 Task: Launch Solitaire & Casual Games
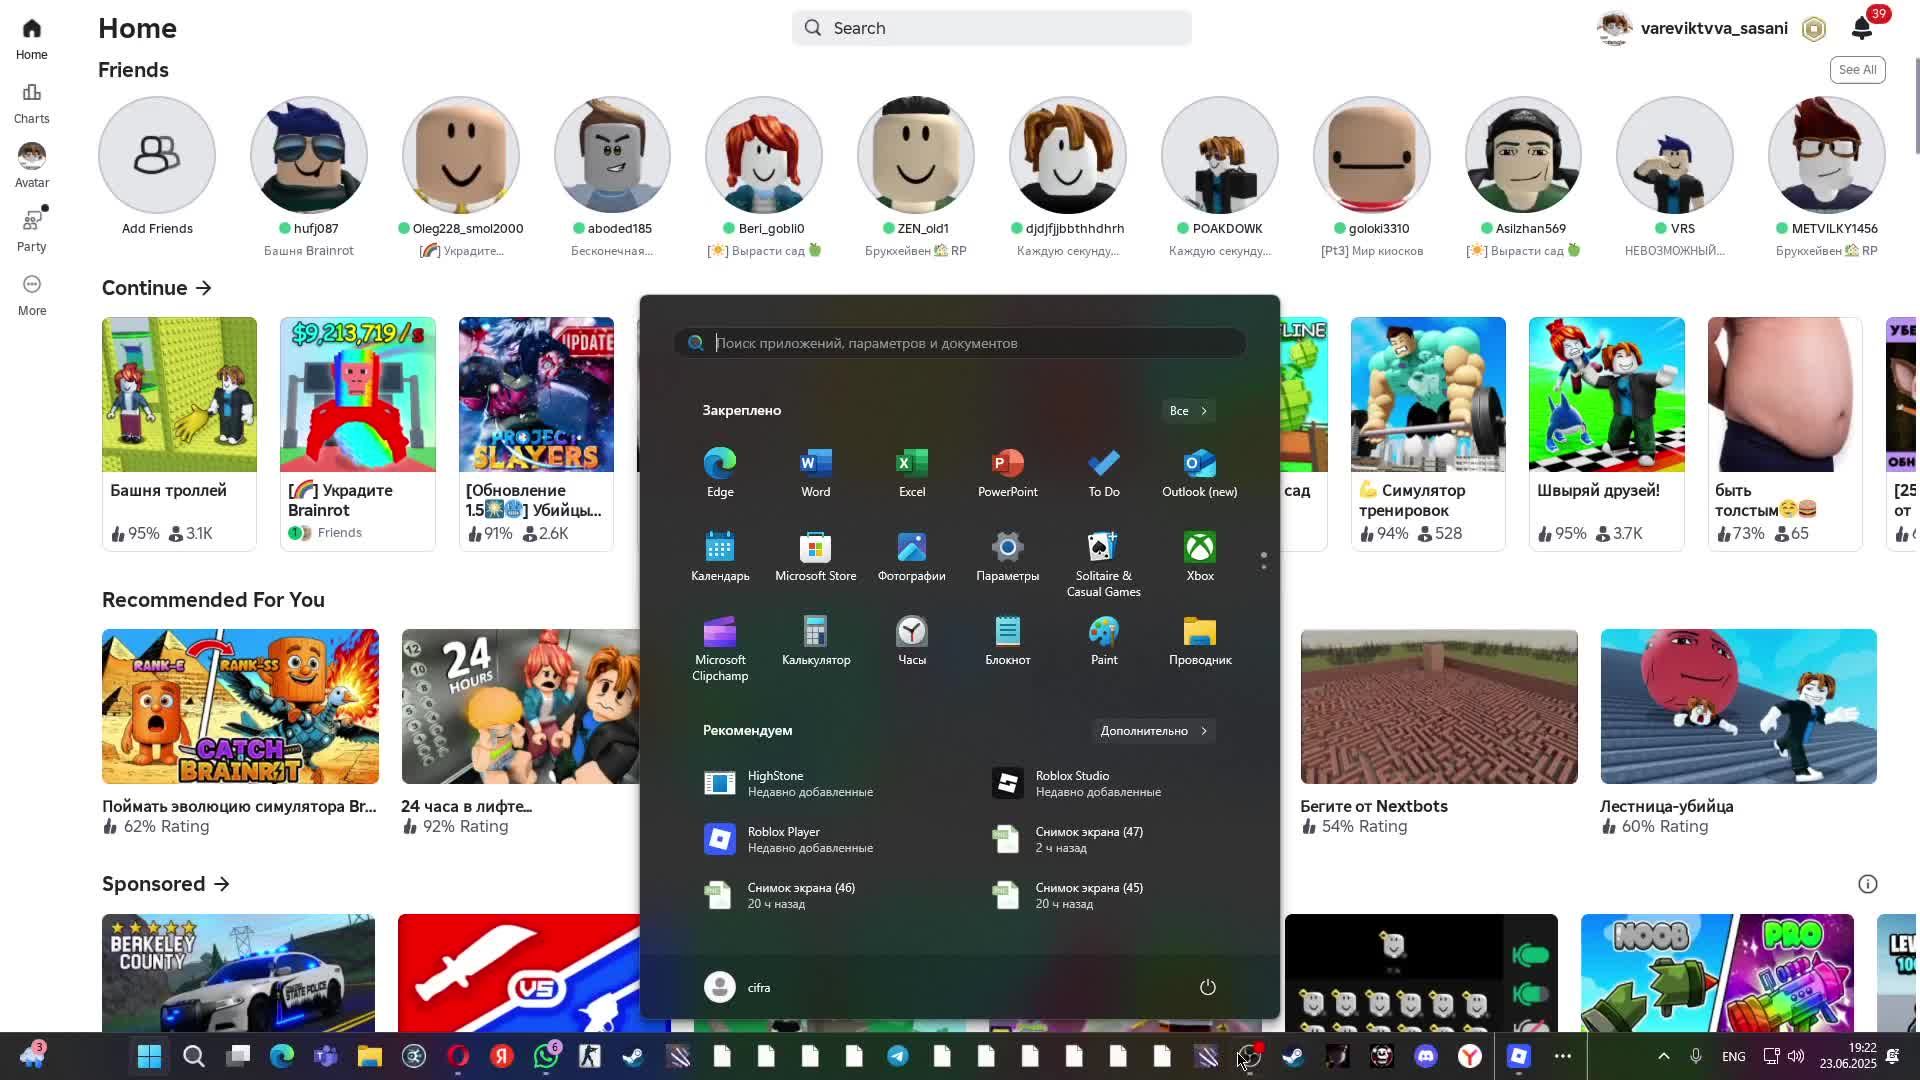[1104, 564]
